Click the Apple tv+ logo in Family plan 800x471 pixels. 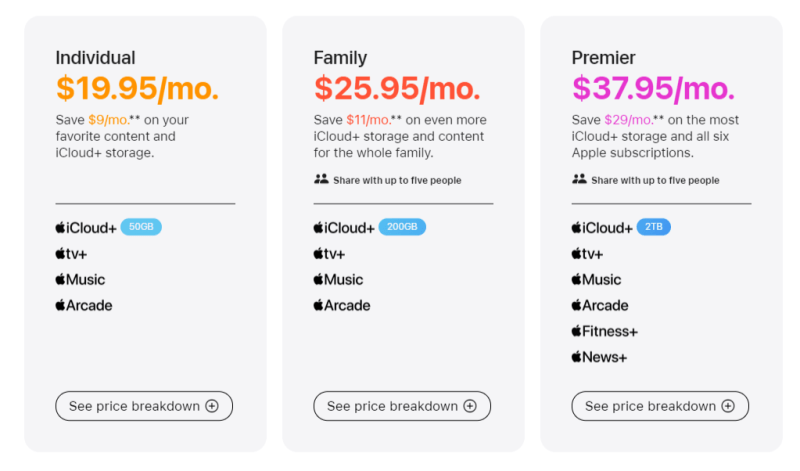(329, 254)
